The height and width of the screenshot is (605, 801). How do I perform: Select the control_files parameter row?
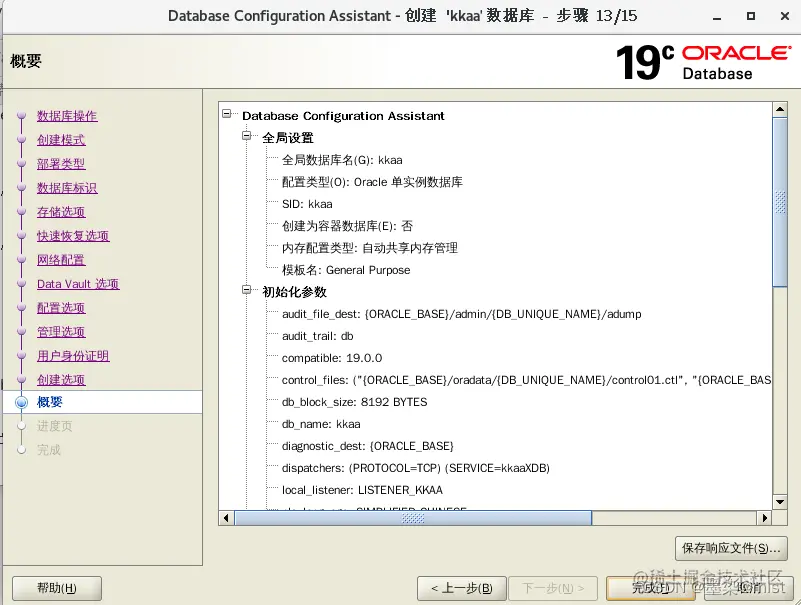pyautogui.click(x=526, y=380)
